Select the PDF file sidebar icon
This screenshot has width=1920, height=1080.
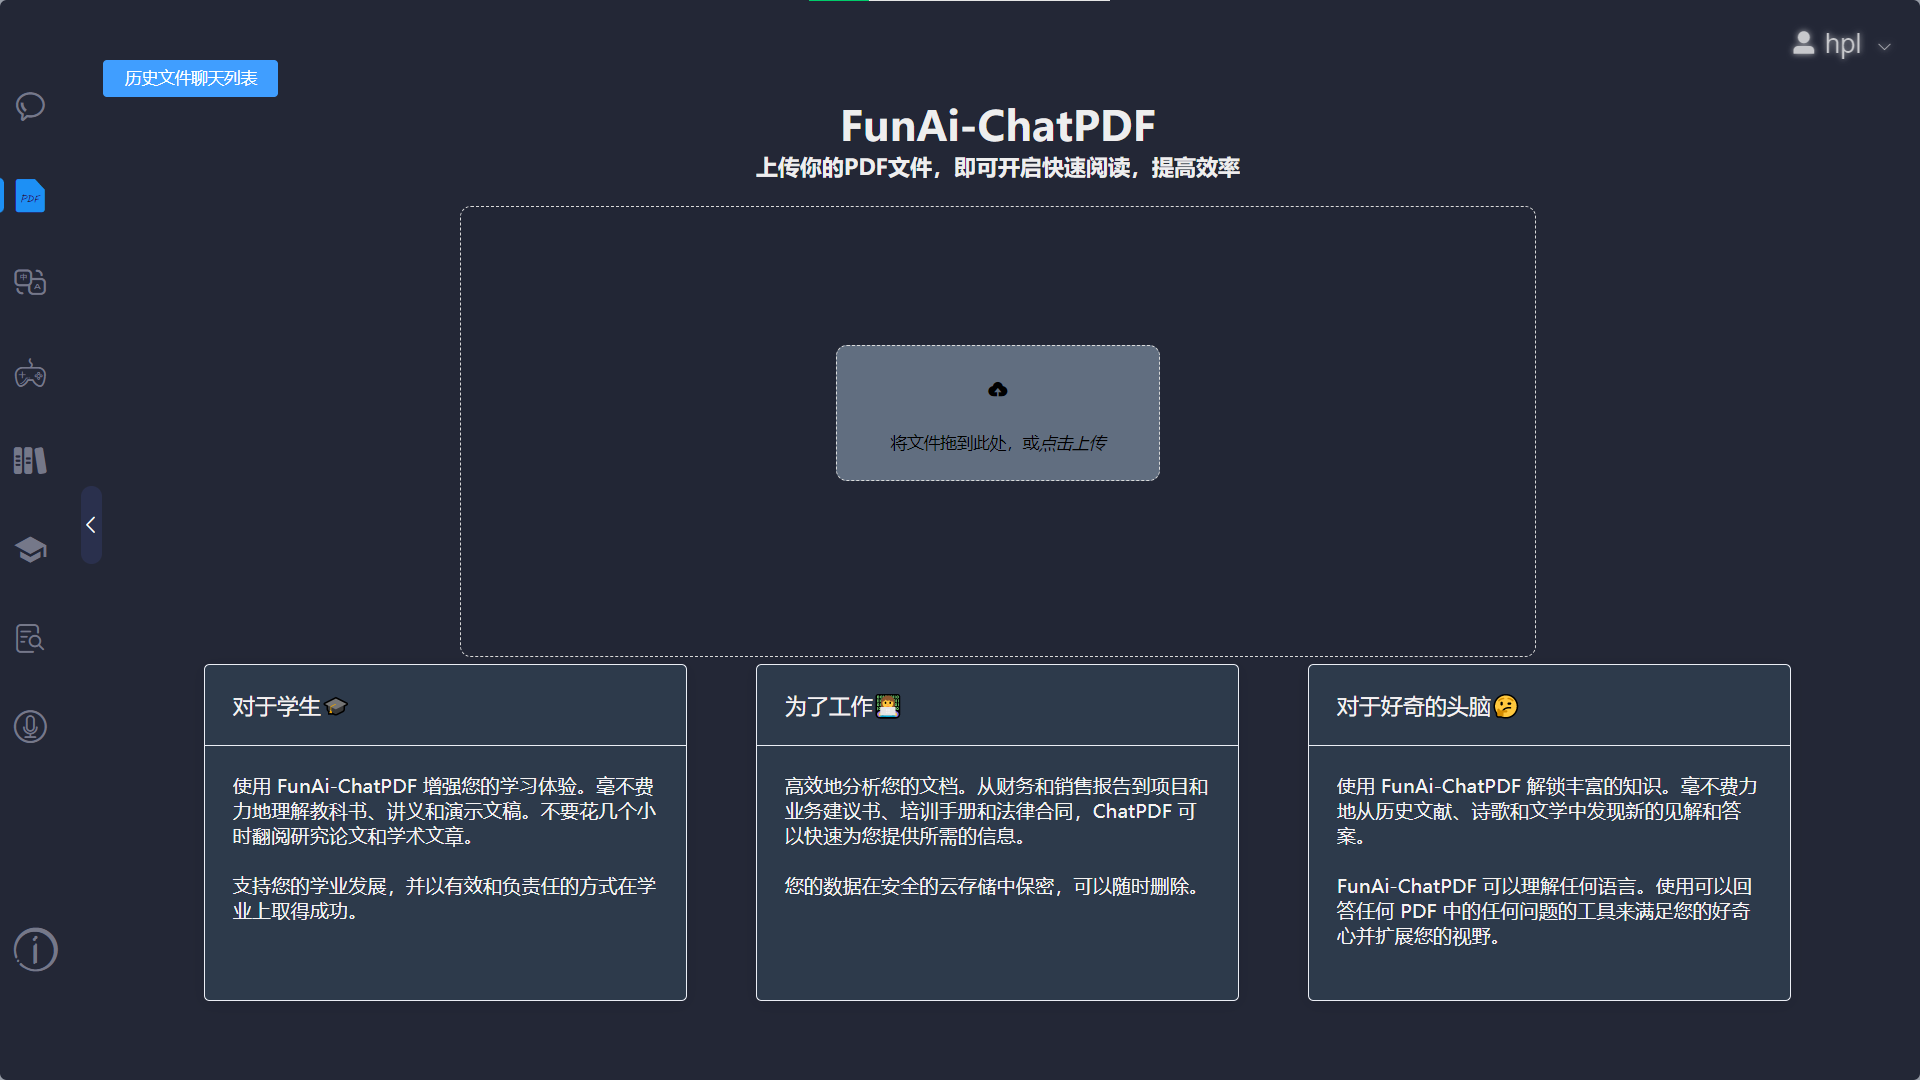click(30, 196)
